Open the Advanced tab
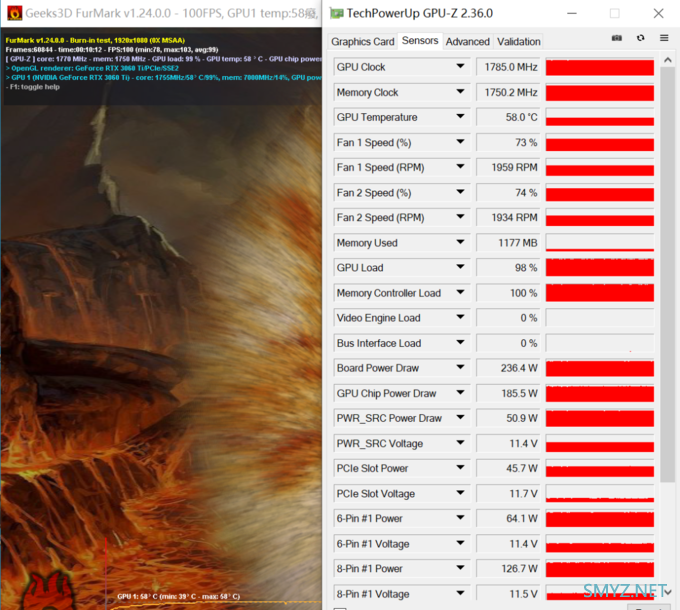The width and height of the screenshot is (680, 610). tap(468, 42)
